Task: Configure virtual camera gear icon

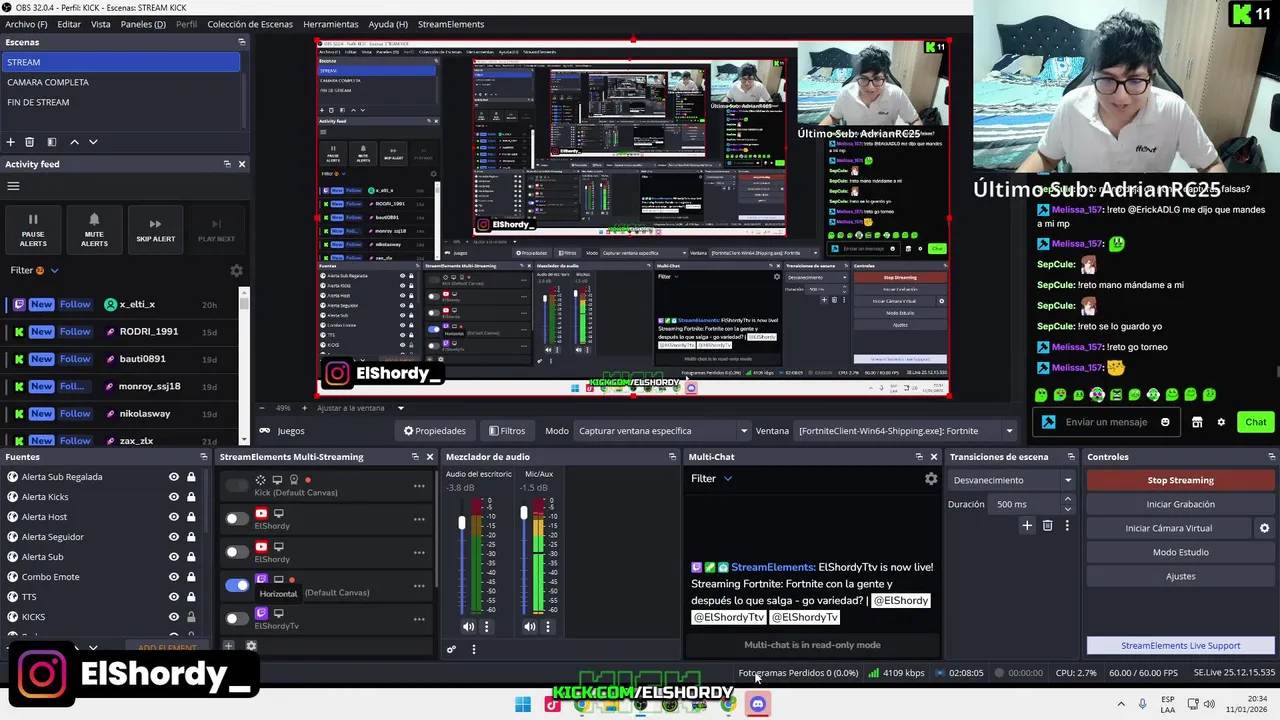Action: pos(1264,528)
